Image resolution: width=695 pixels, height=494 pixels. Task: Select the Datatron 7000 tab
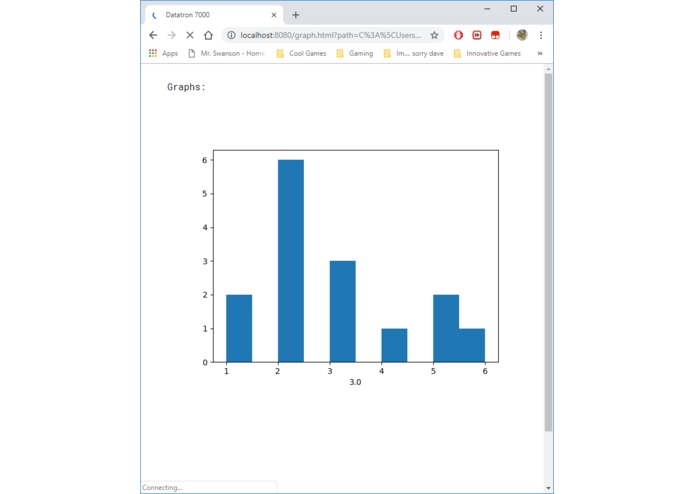pos(214,15)
